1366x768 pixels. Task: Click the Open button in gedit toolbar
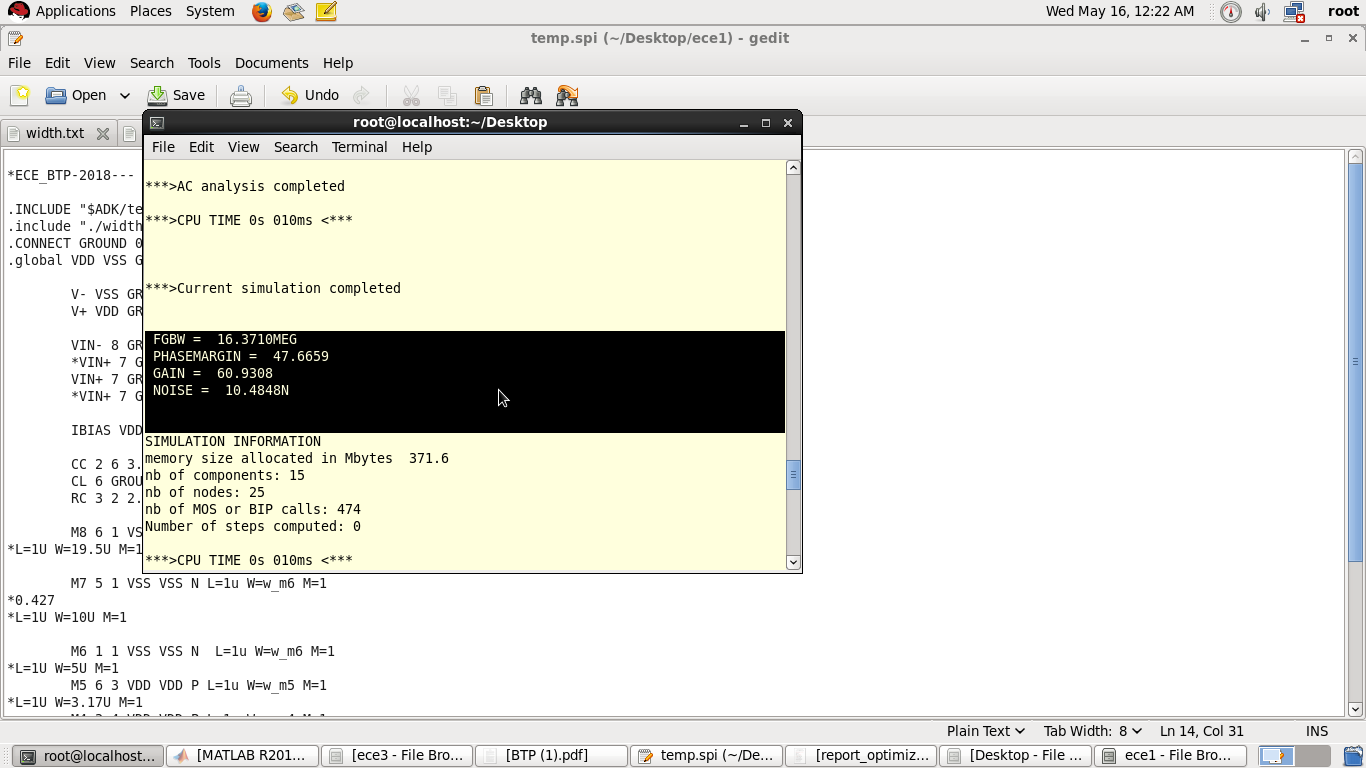76,95
